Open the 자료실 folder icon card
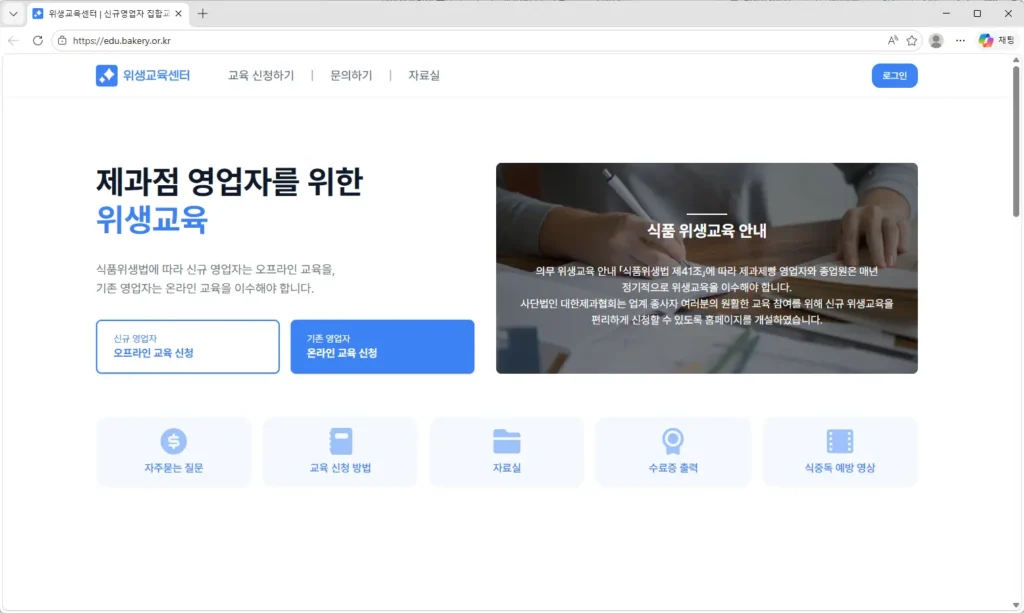 pos(507,452)
